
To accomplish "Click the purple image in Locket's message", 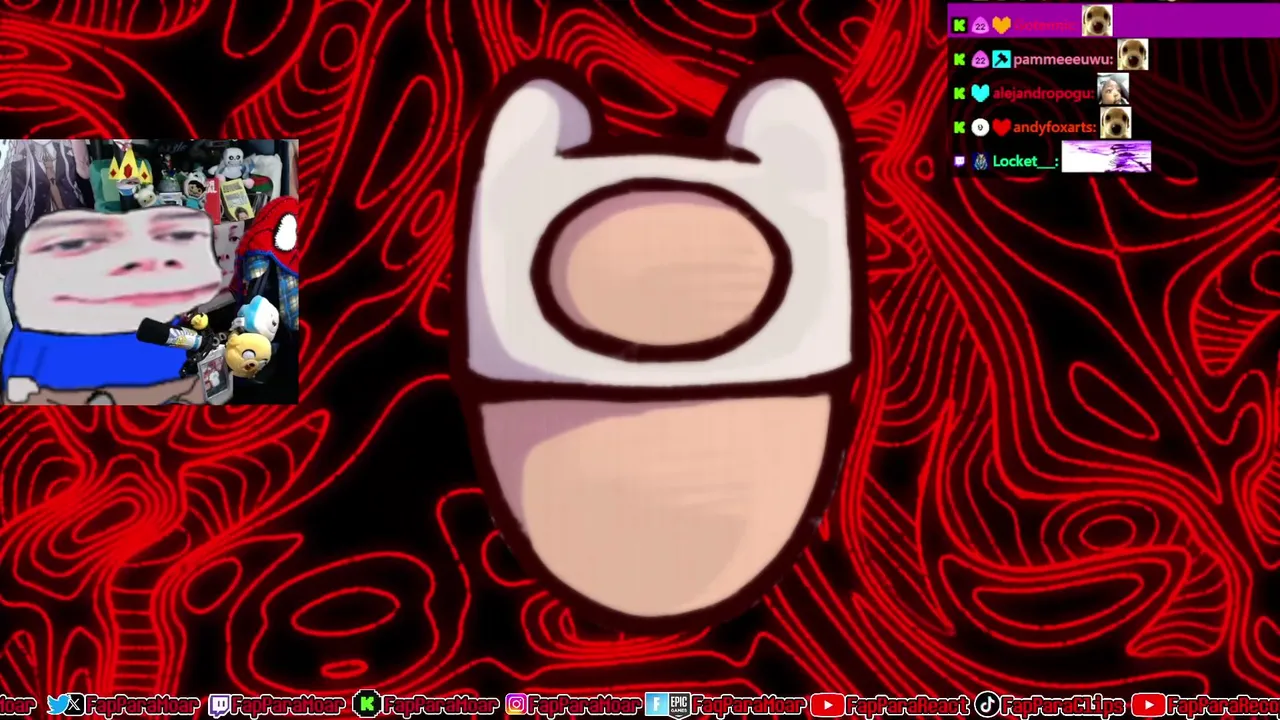I will (1106, 157).
